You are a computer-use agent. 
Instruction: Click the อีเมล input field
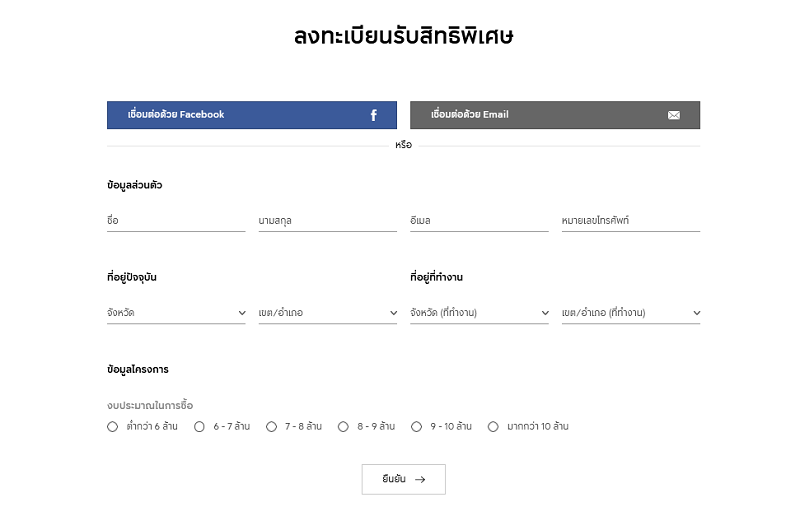[x=479, y=220]
